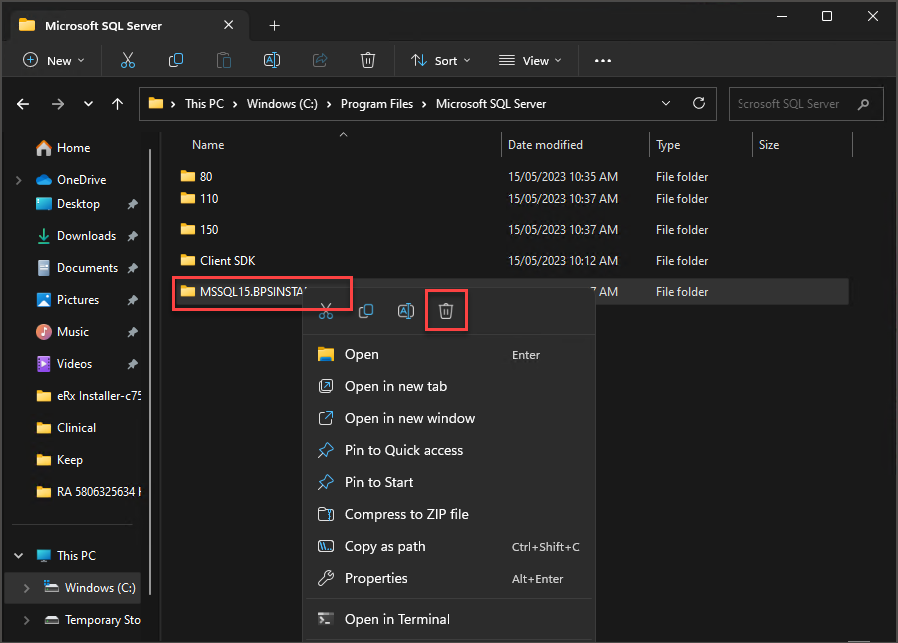
Task: Choose Properties in the context menu
Action: (449, 579)
